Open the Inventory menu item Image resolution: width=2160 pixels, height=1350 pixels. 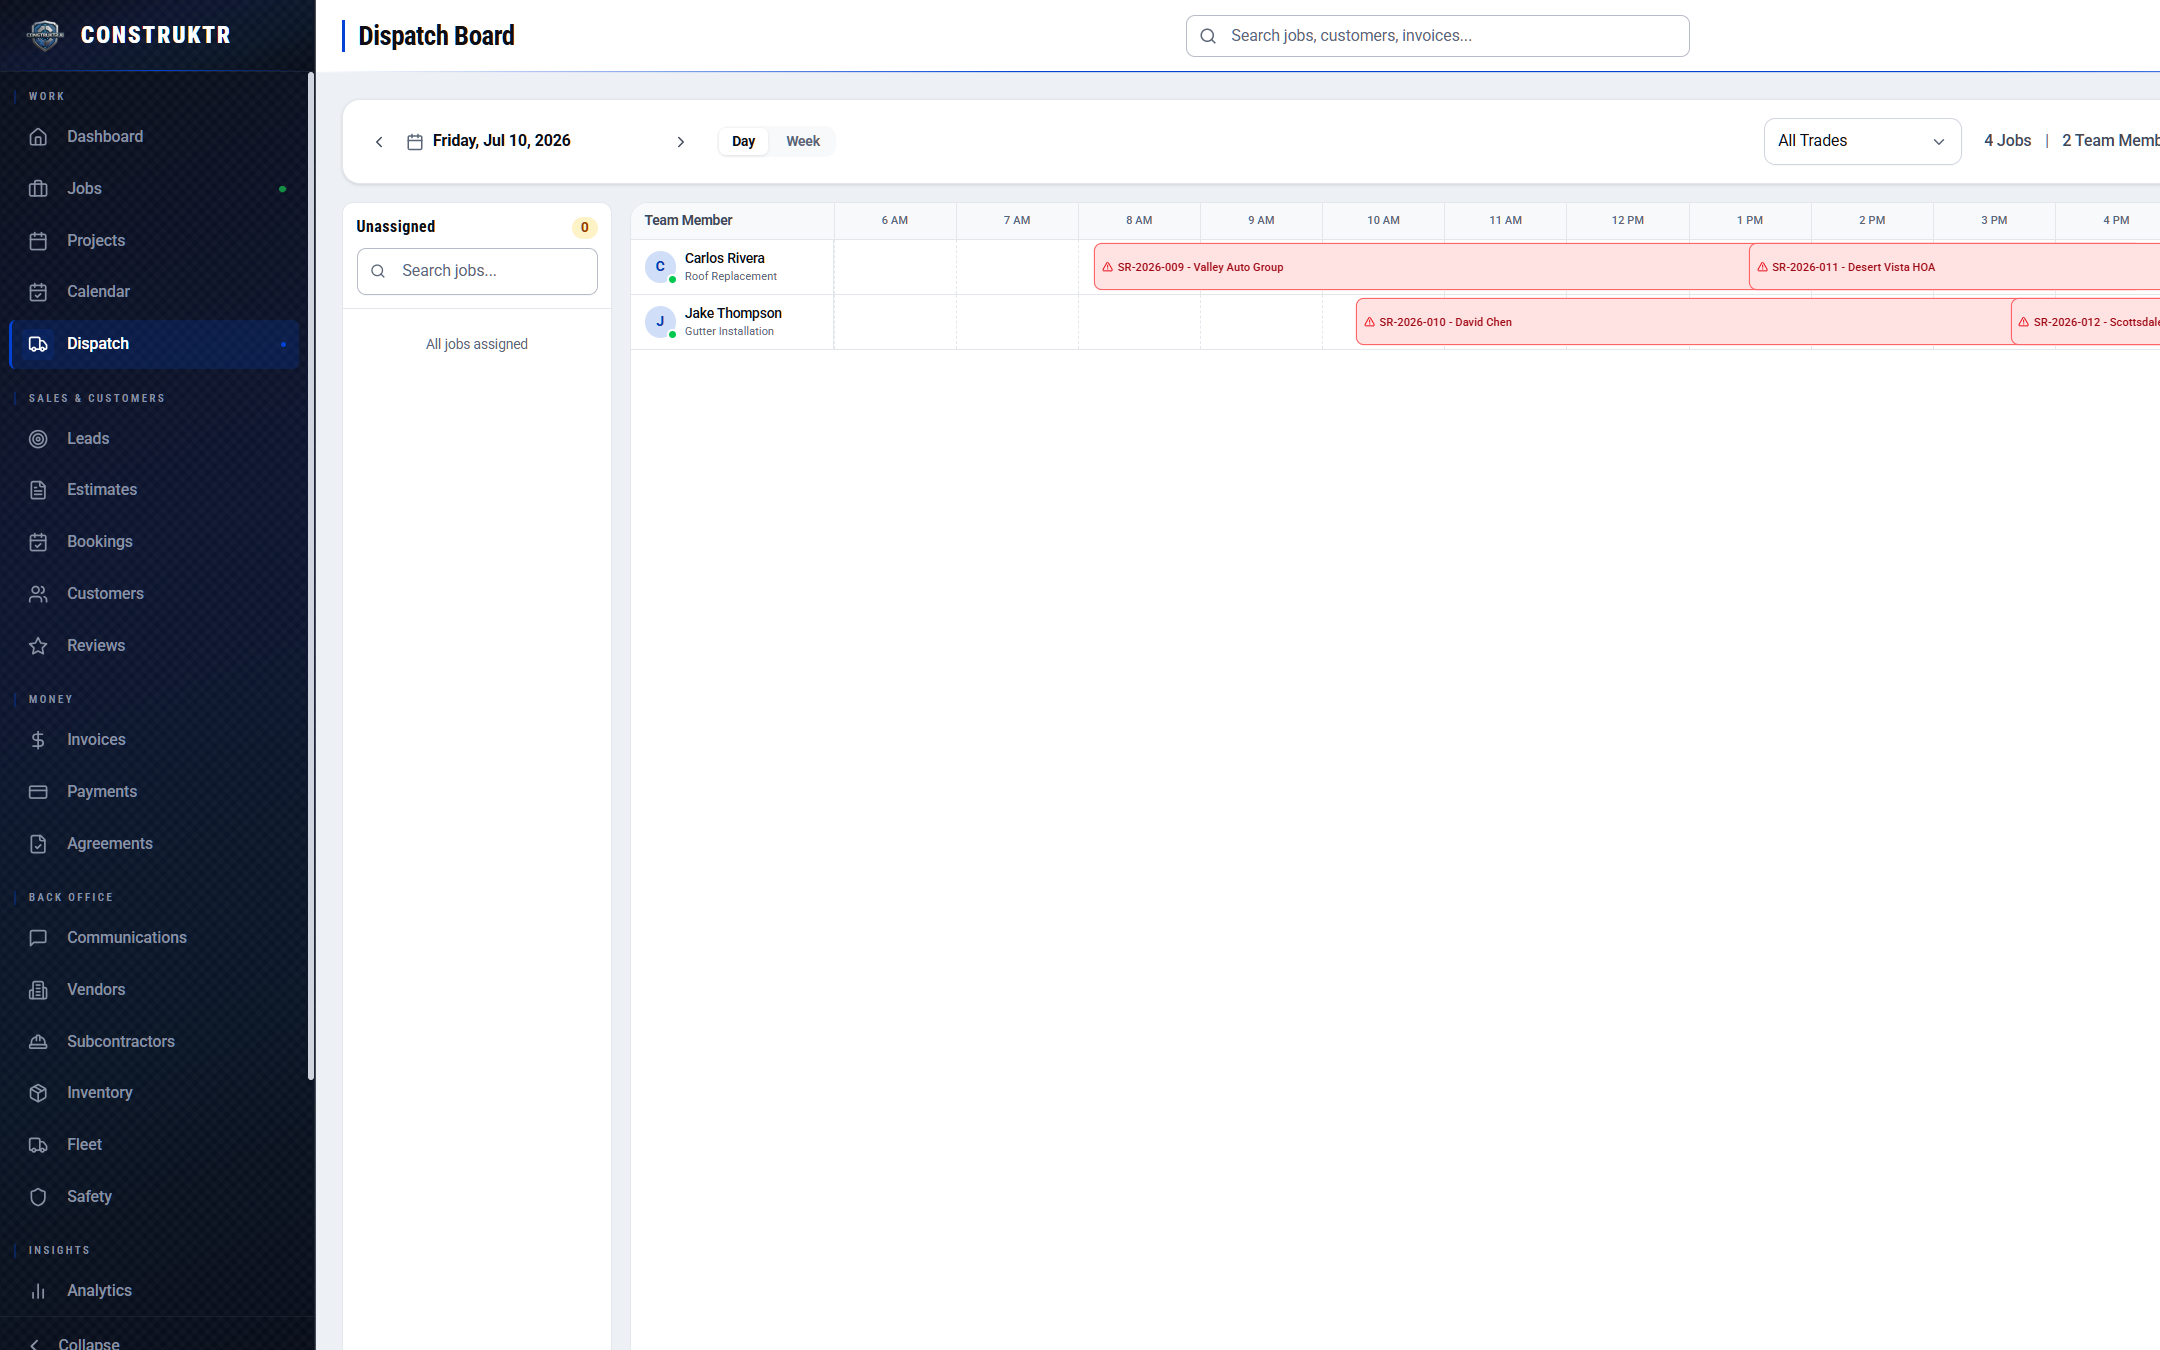154,1093
